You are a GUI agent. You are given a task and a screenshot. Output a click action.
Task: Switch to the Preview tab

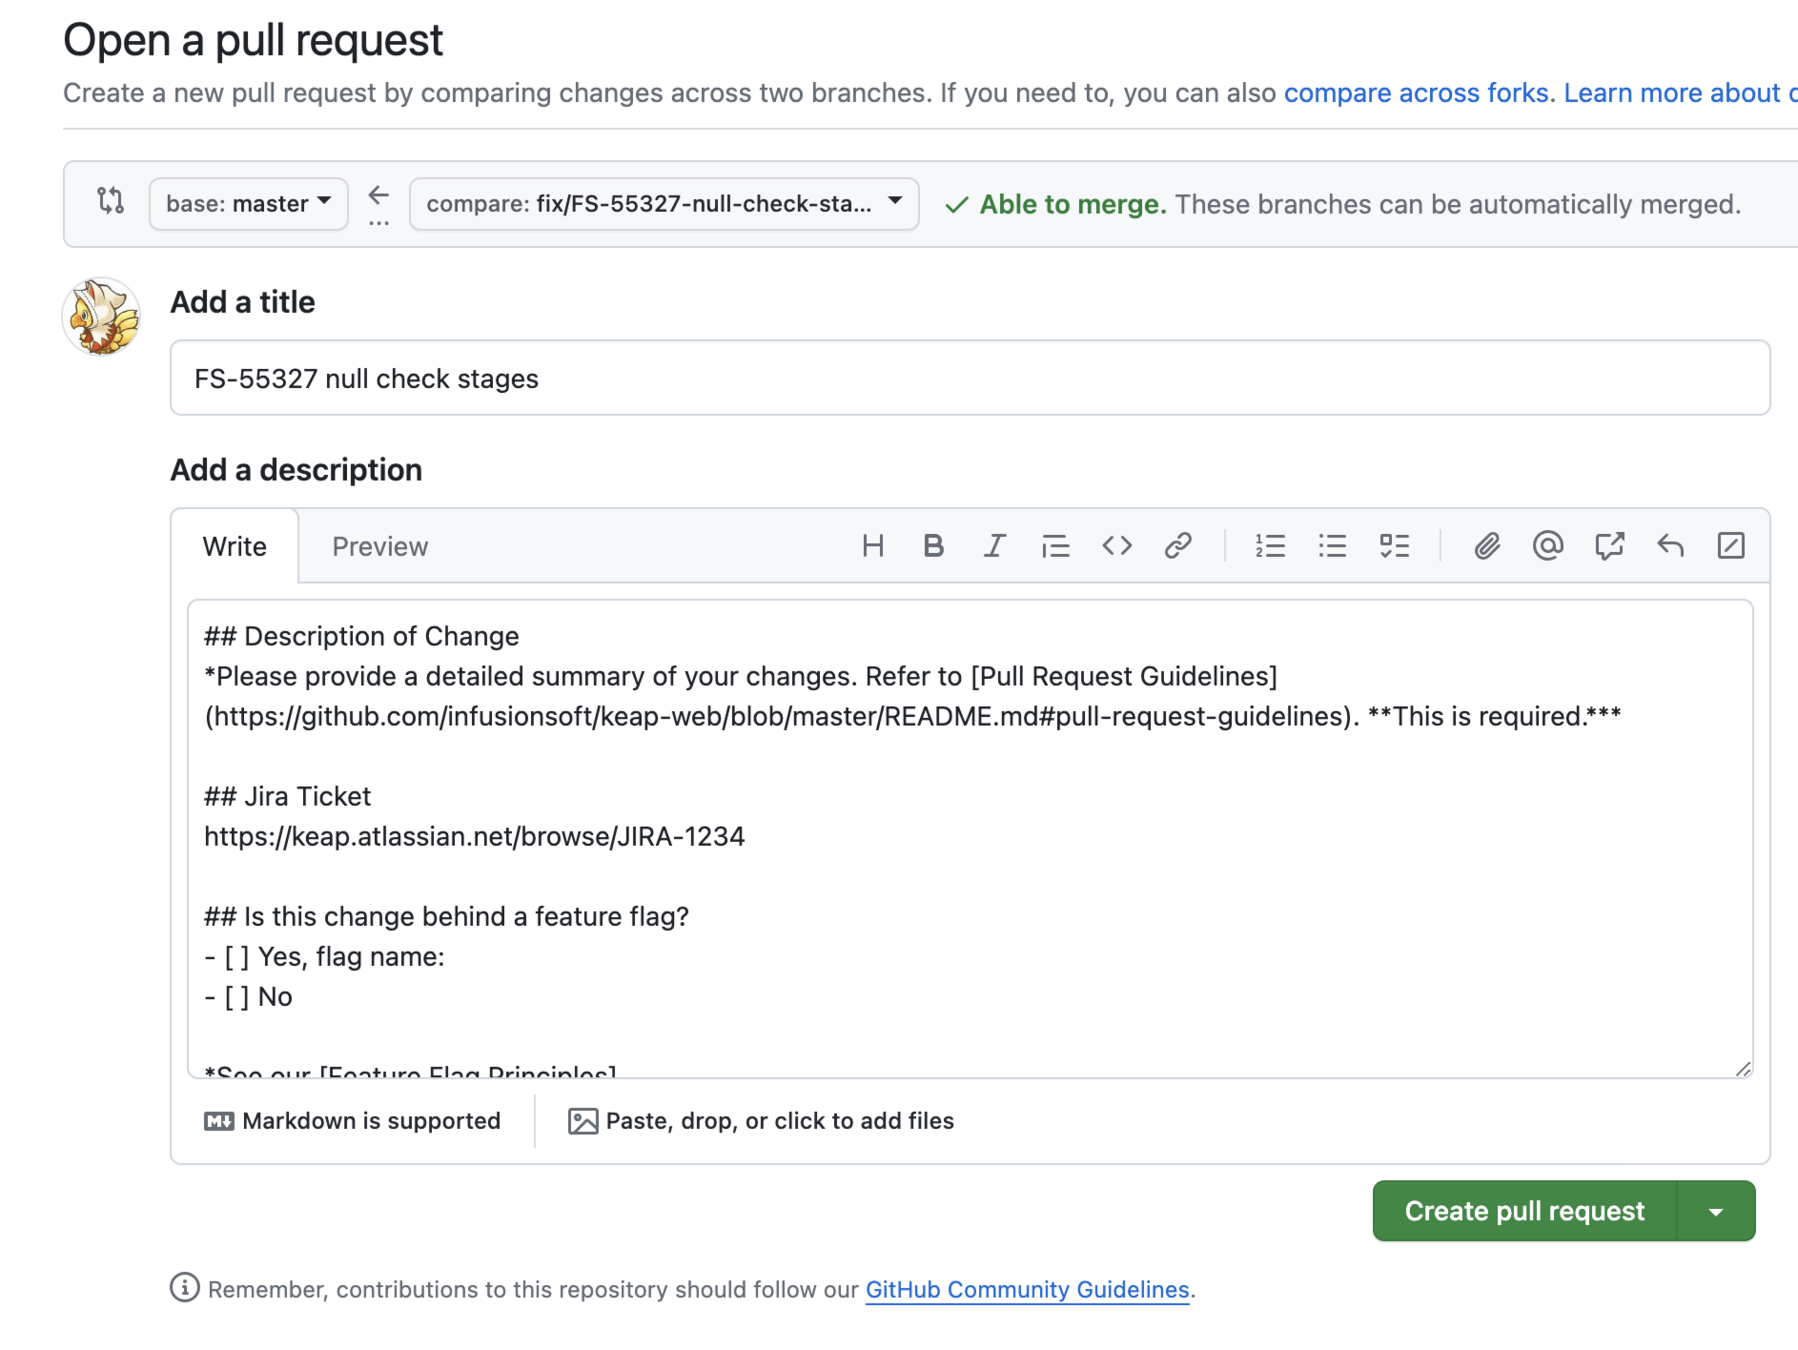pyautogui.click(x=380, y=547)
